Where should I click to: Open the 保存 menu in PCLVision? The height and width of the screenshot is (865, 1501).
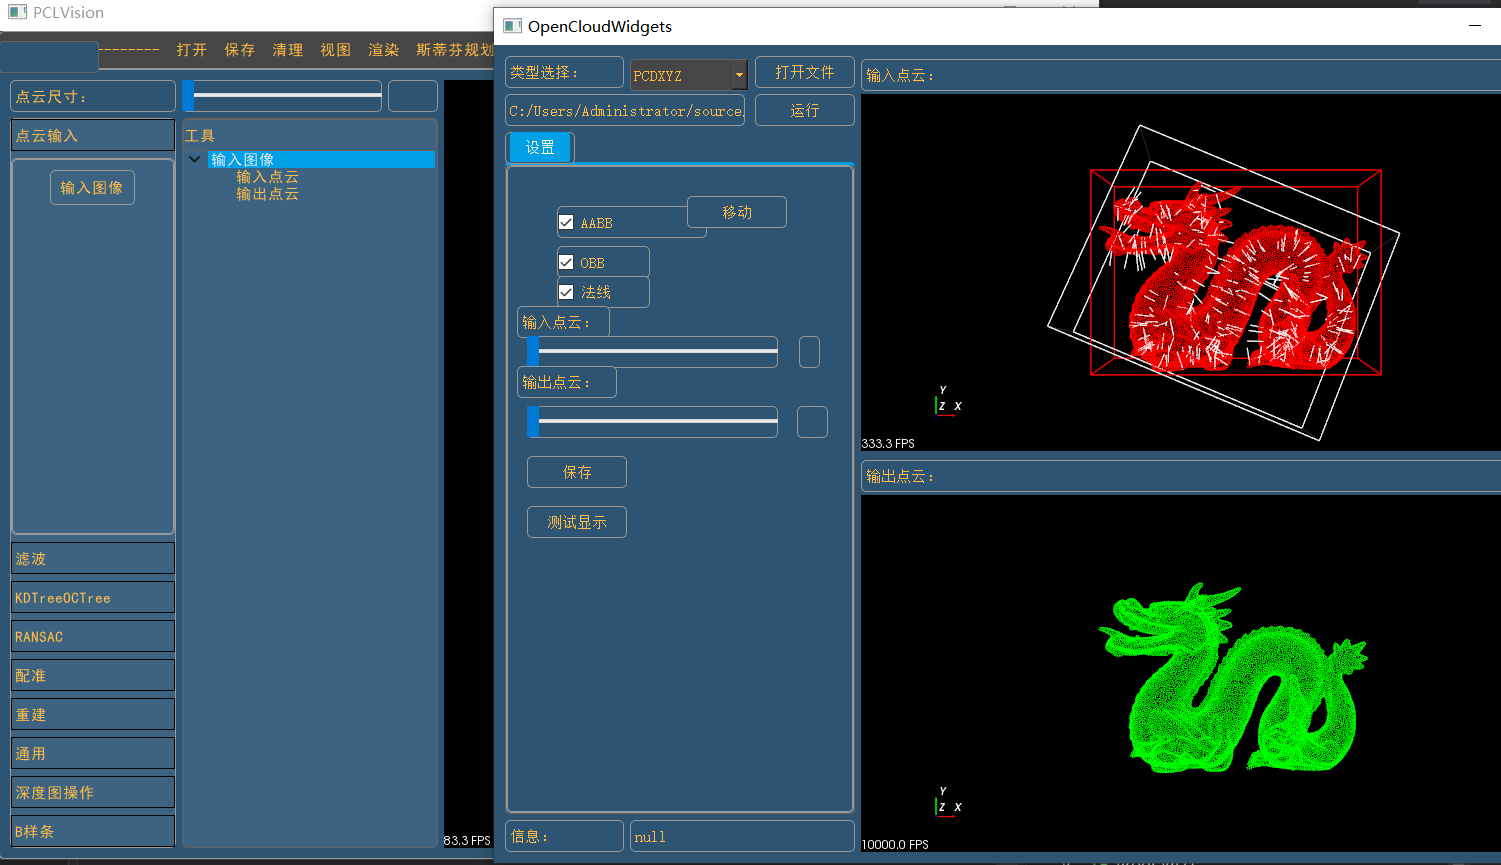[239, 50]
